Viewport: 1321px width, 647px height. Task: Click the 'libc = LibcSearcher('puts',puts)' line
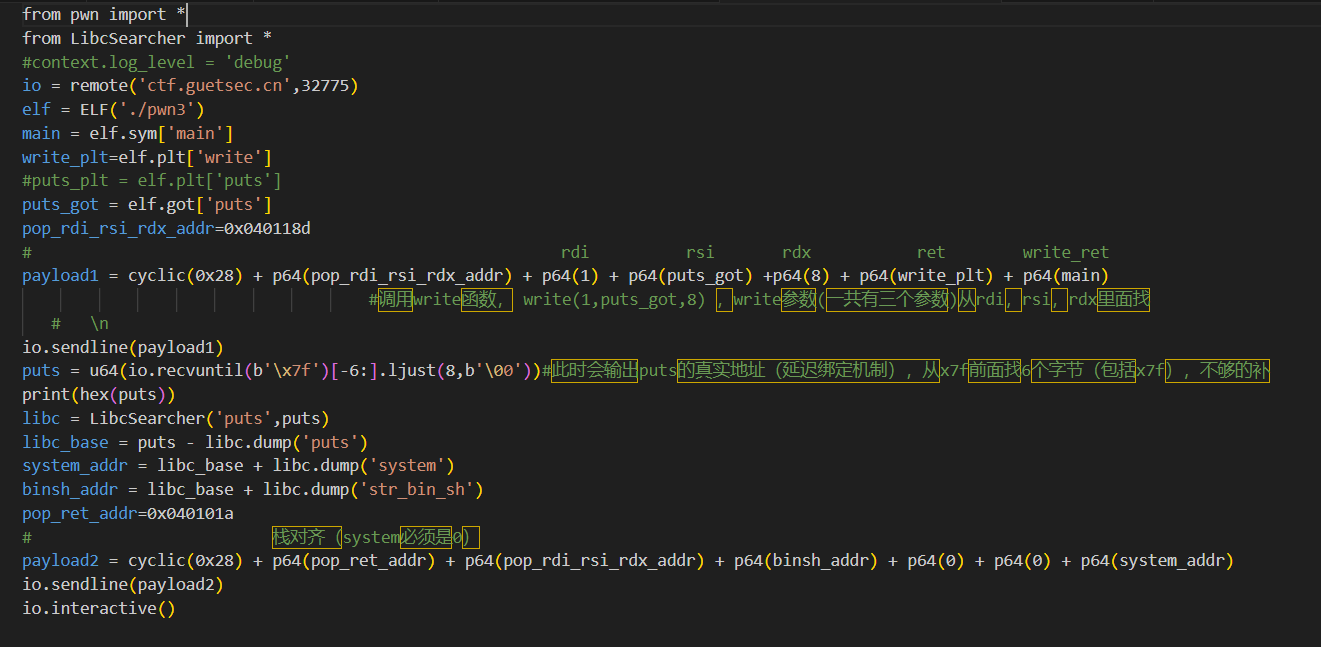176,418
